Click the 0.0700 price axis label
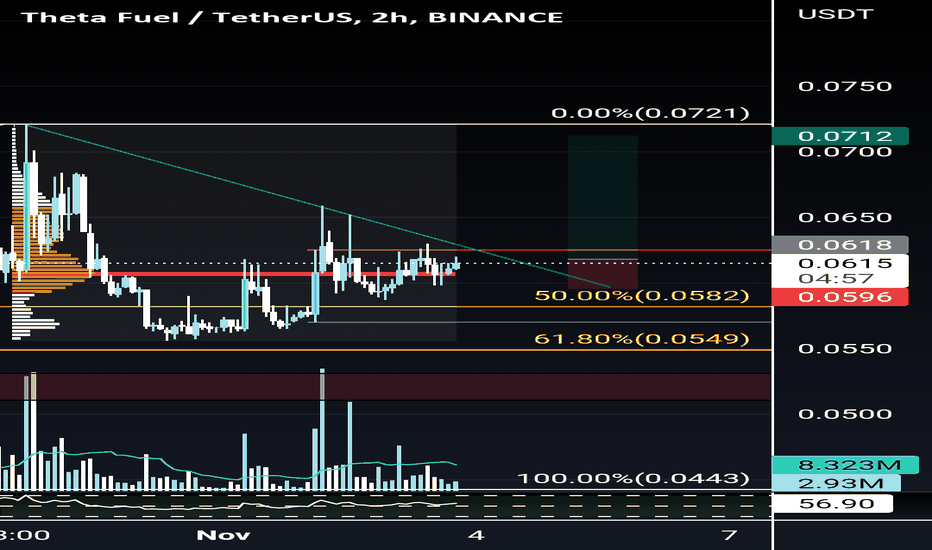 pyautogui.click(x=845, y=152)
